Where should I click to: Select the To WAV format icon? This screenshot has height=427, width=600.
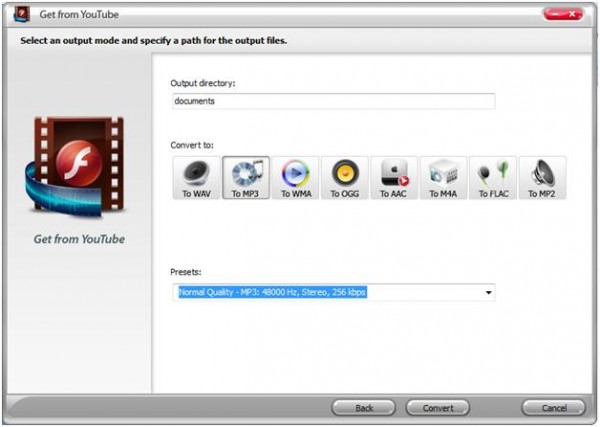(x=196, y=178)
